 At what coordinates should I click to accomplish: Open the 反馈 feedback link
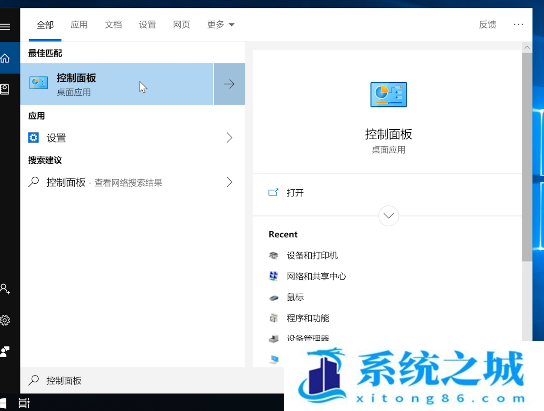[487, 25]
